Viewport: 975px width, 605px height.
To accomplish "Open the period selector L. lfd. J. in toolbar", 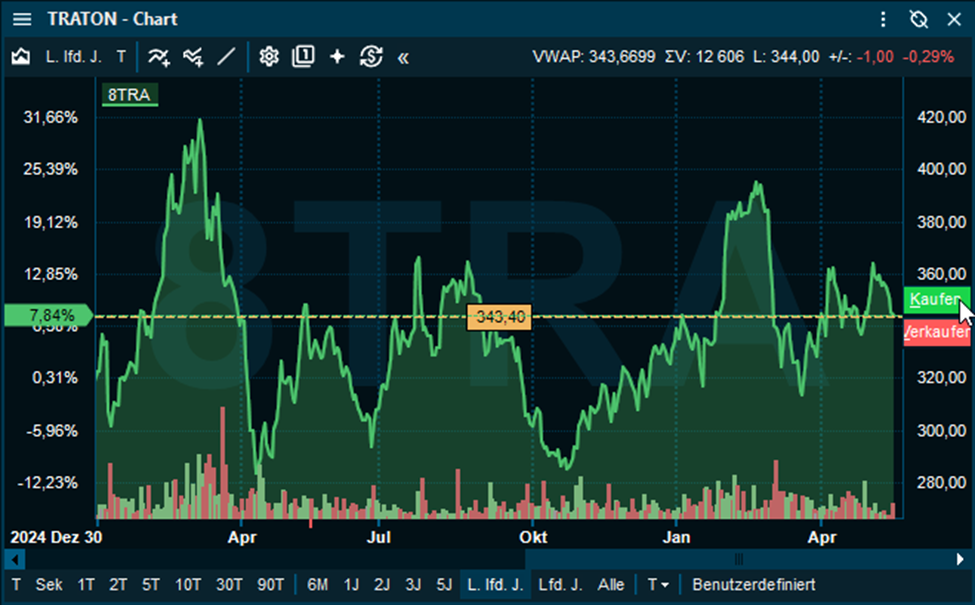I will click(73, 57).
